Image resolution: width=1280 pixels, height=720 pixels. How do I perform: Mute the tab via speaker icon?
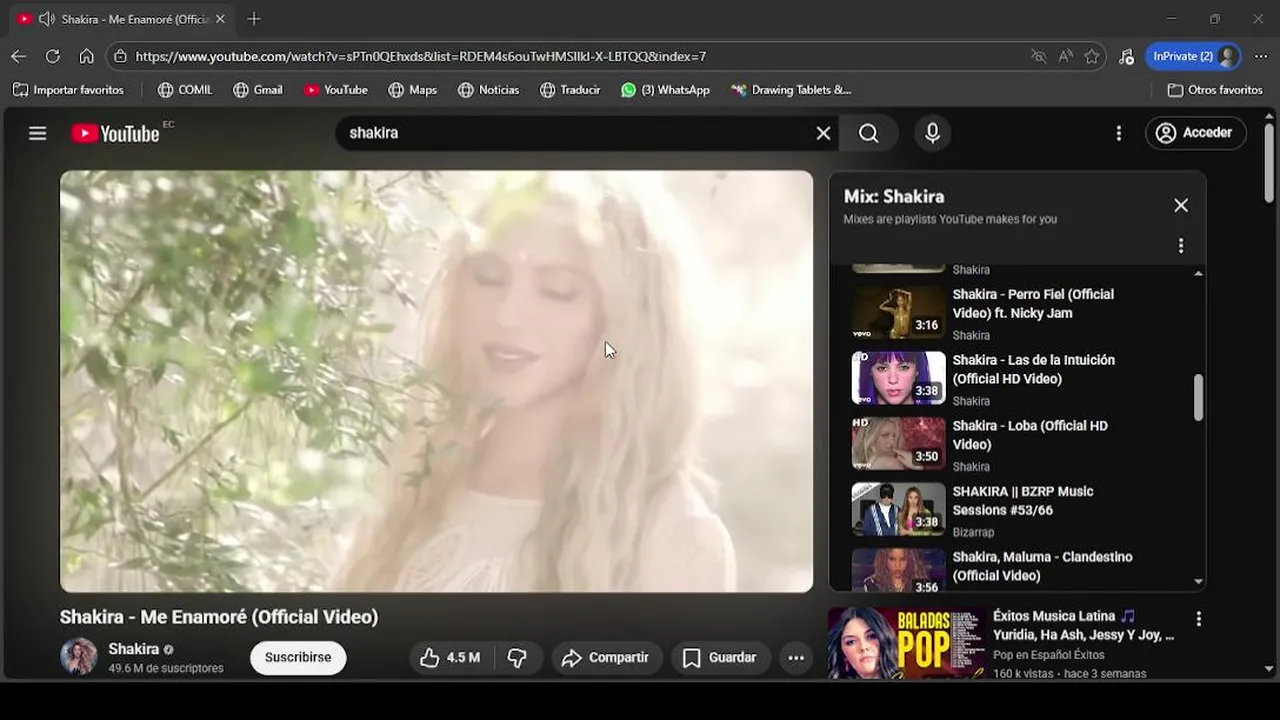point(46,19)
